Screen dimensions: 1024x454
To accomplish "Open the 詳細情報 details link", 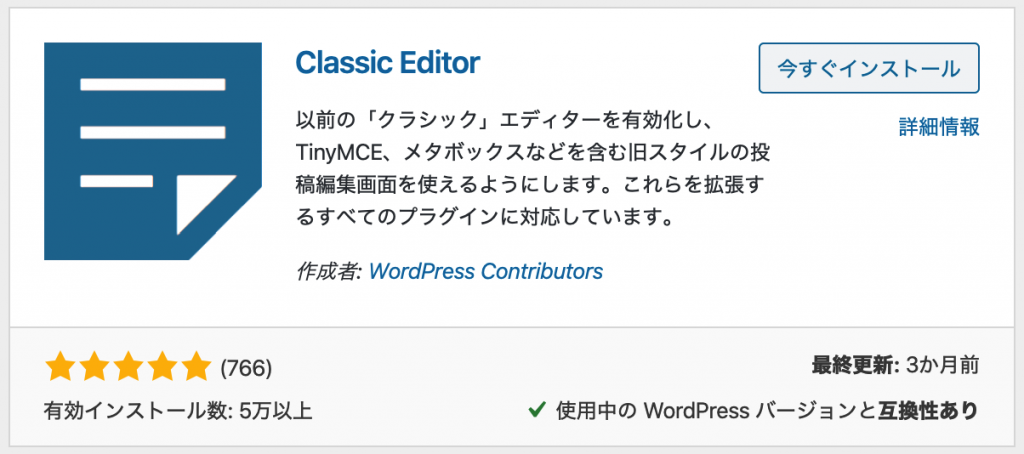I will [x=938, y=127].
